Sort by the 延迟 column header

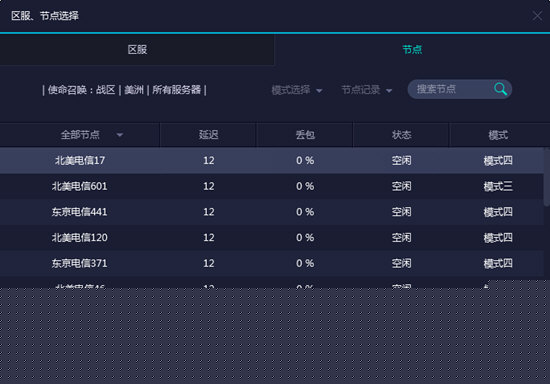point(208,135)
